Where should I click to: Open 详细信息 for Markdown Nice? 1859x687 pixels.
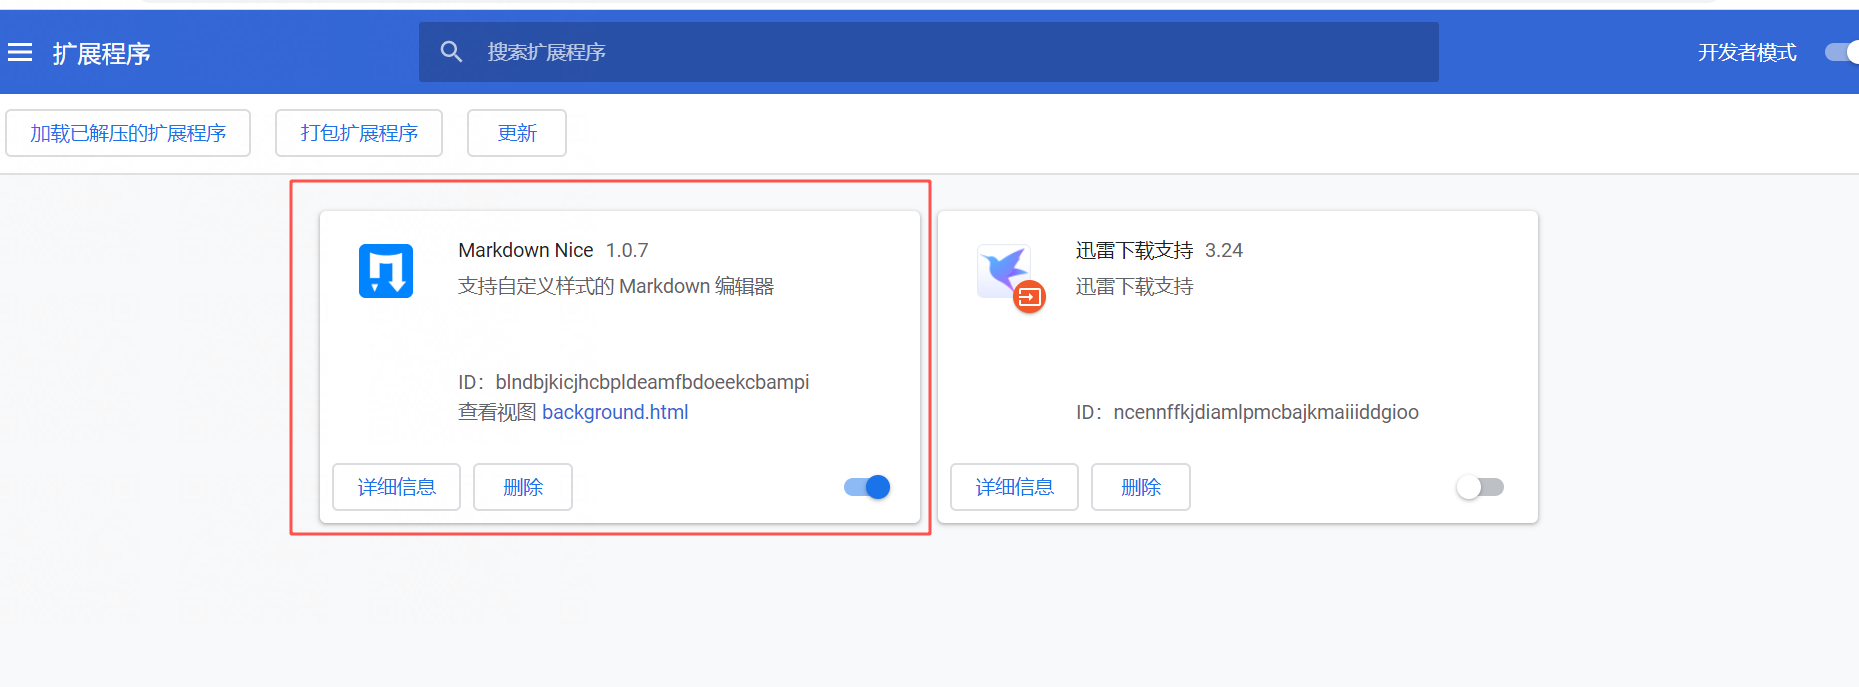[x=396, y=487]
